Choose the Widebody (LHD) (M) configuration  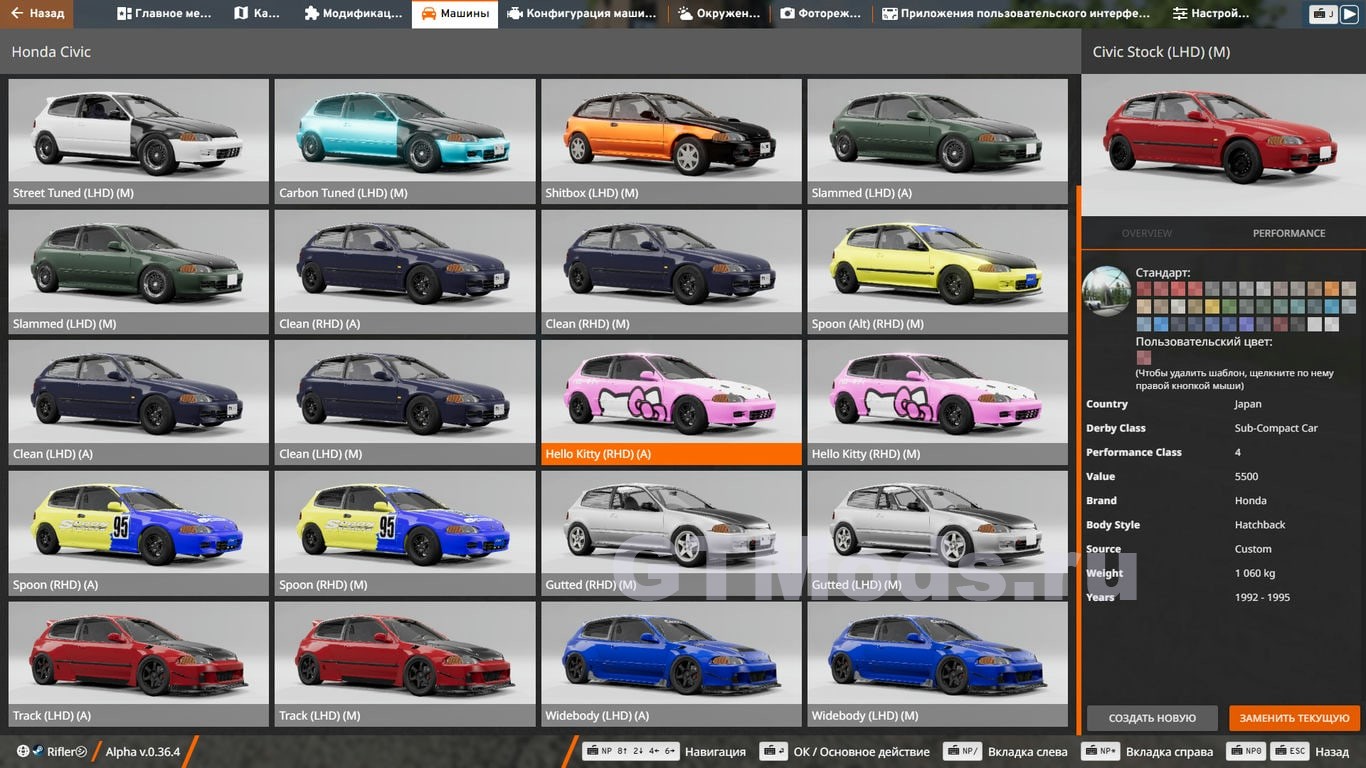click(x=937, y=663)
